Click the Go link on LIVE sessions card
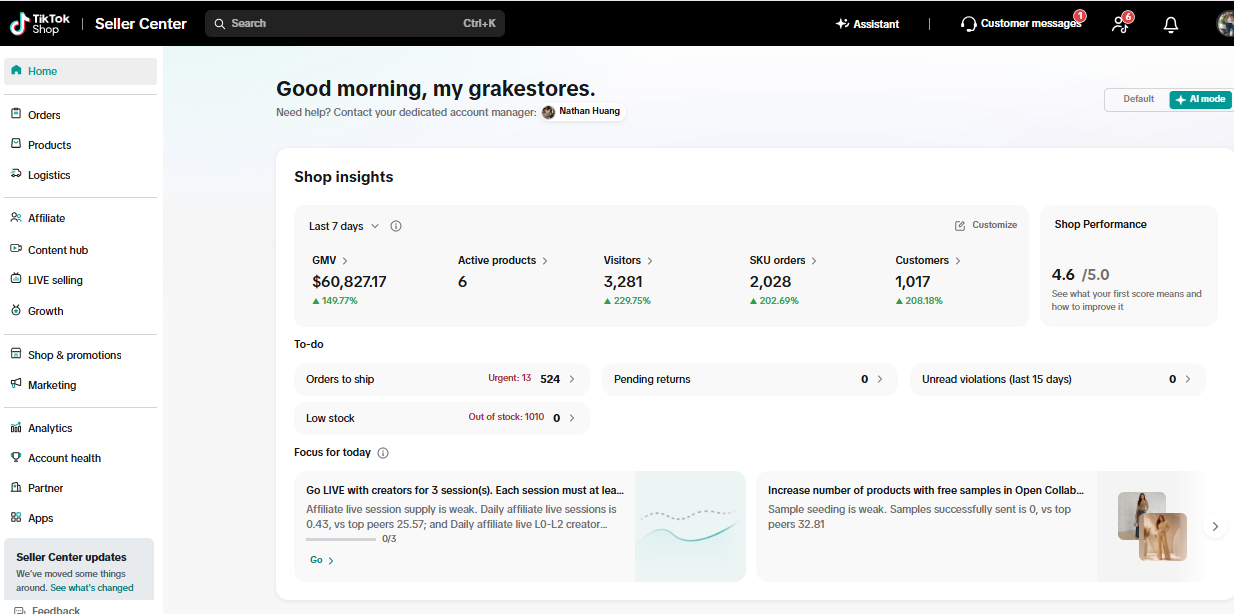The height and width of the screenshot is (614, 1234). (322, 560)
